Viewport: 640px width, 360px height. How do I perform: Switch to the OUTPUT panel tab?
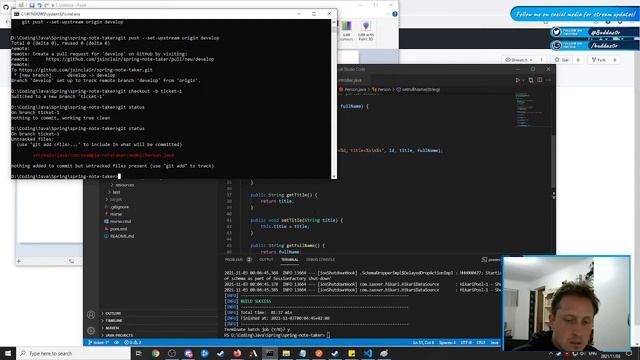[x=266, y=260]
